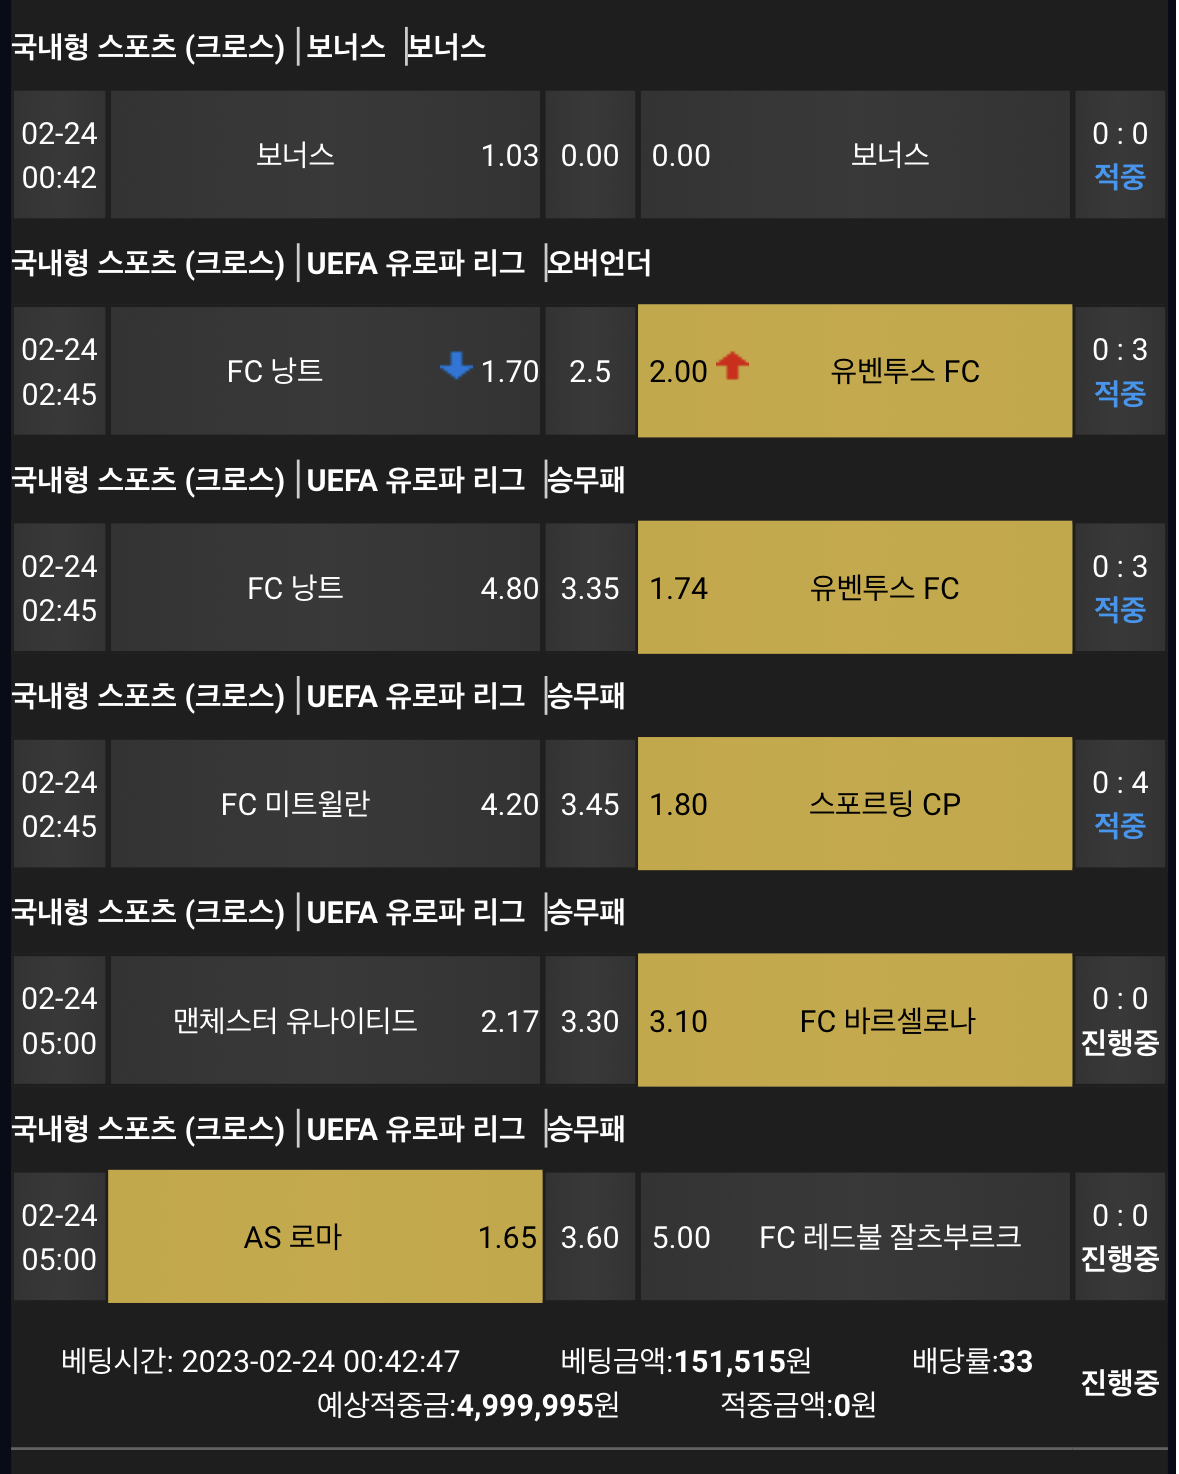Select the highlighted 유벤투스 FC over/under 2.00 cell
This screenshot has width=1179, height=1474.
(855, 371)
